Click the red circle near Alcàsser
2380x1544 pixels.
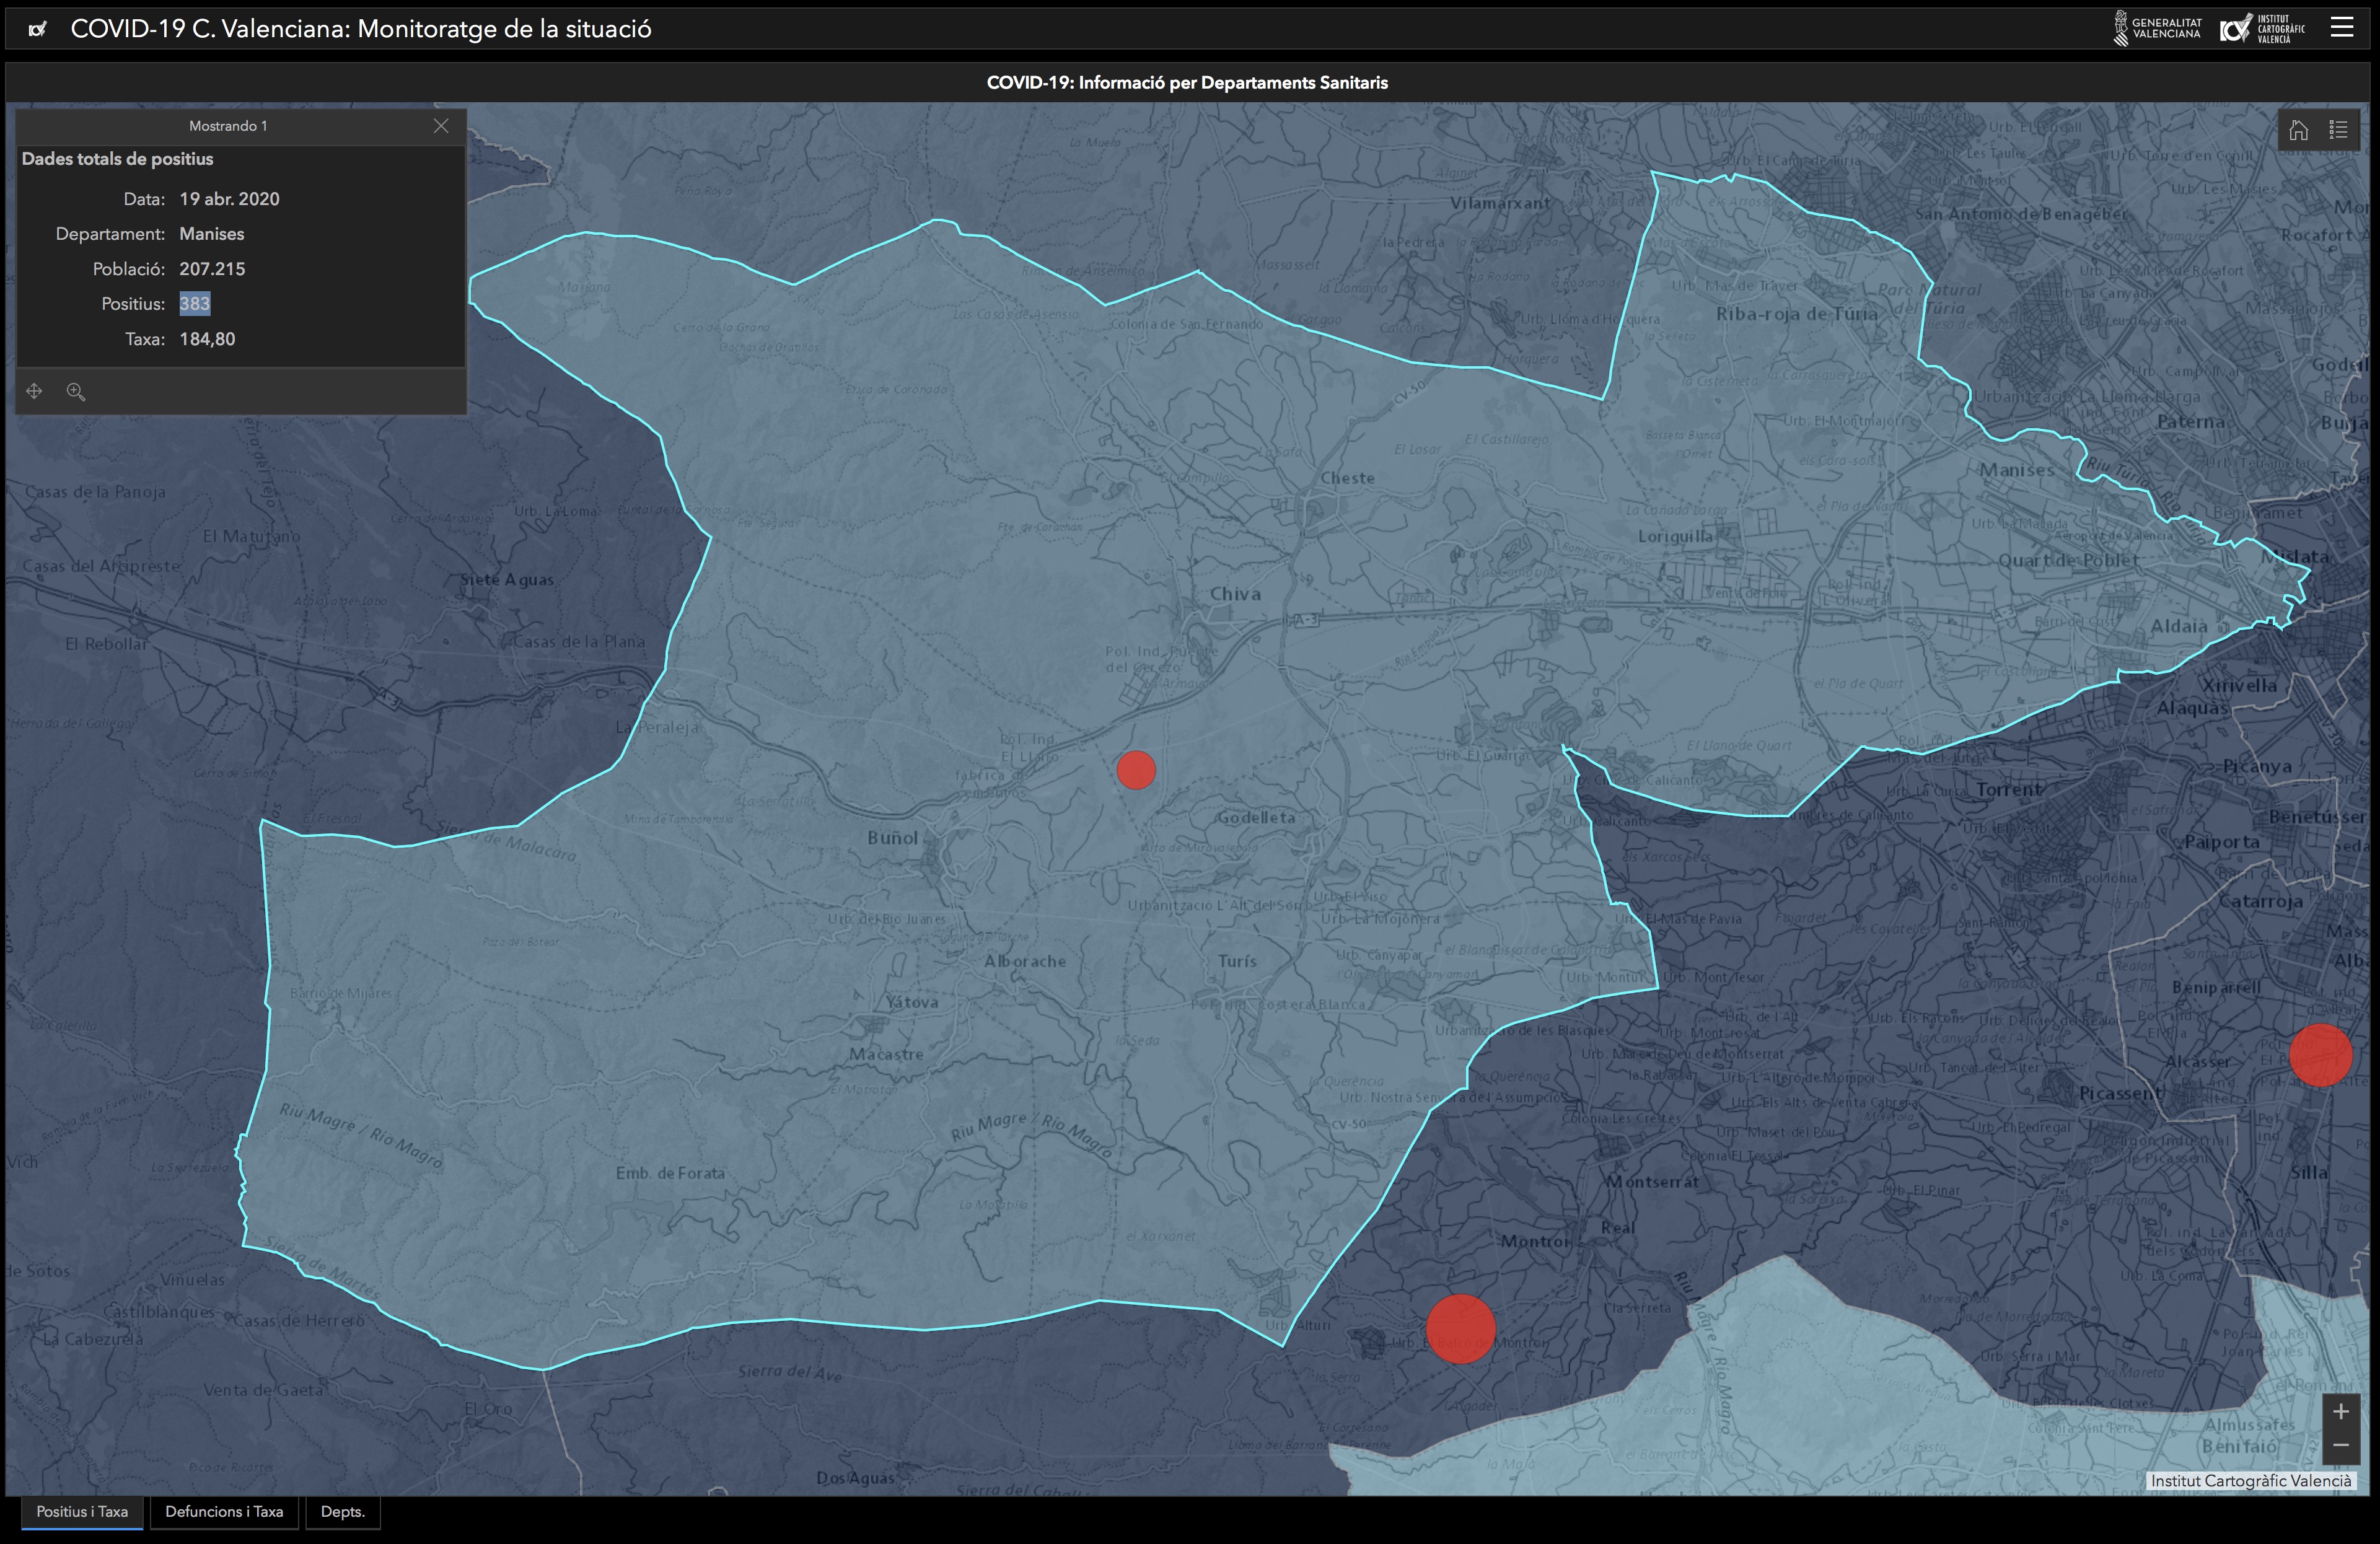point(2320,1055)
